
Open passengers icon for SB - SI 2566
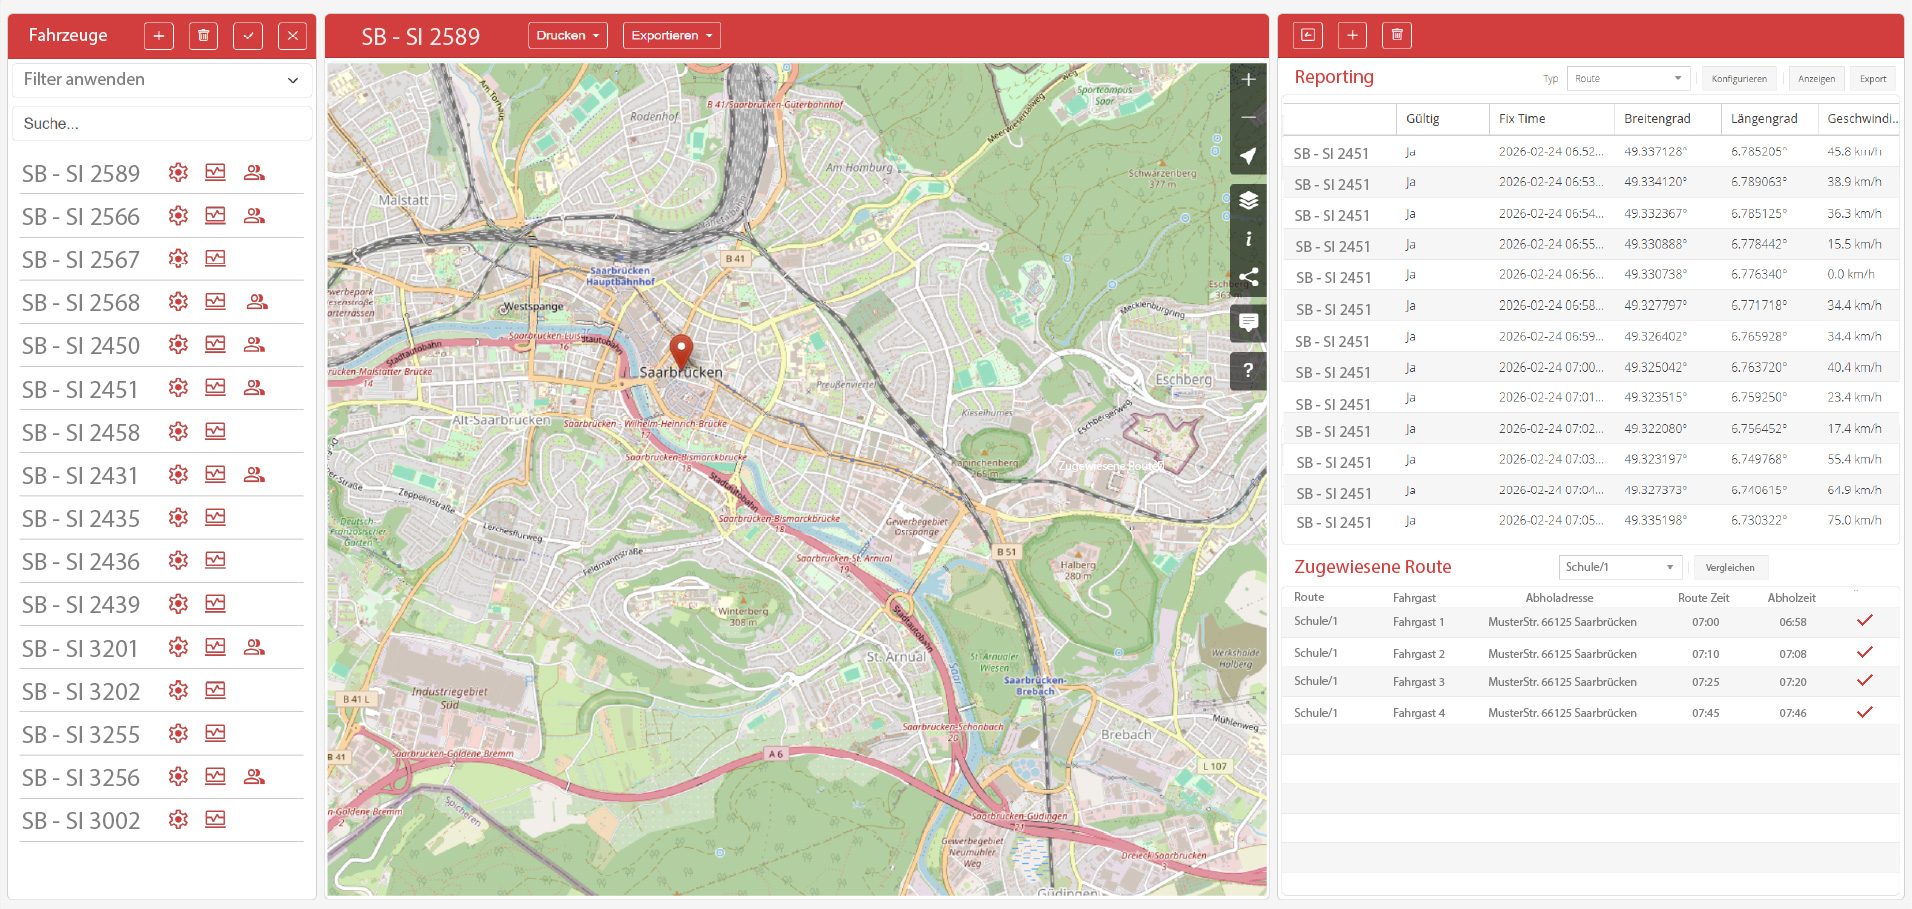point(254,215)
